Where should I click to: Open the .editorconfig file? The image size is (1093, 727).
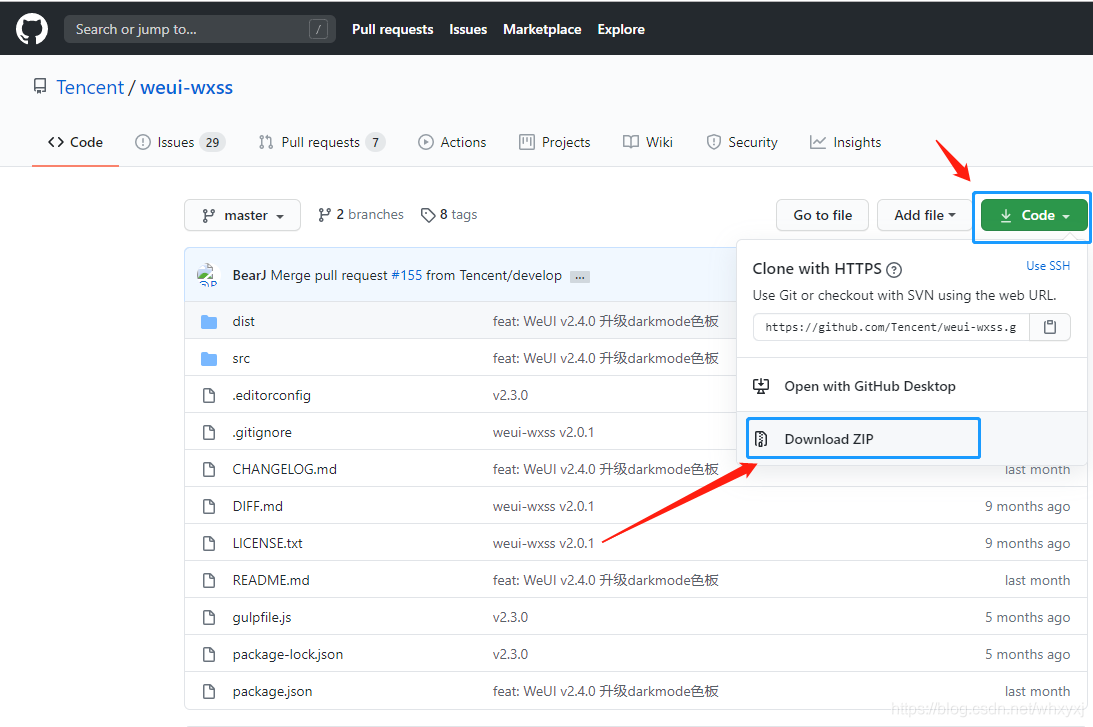(271, 395)
